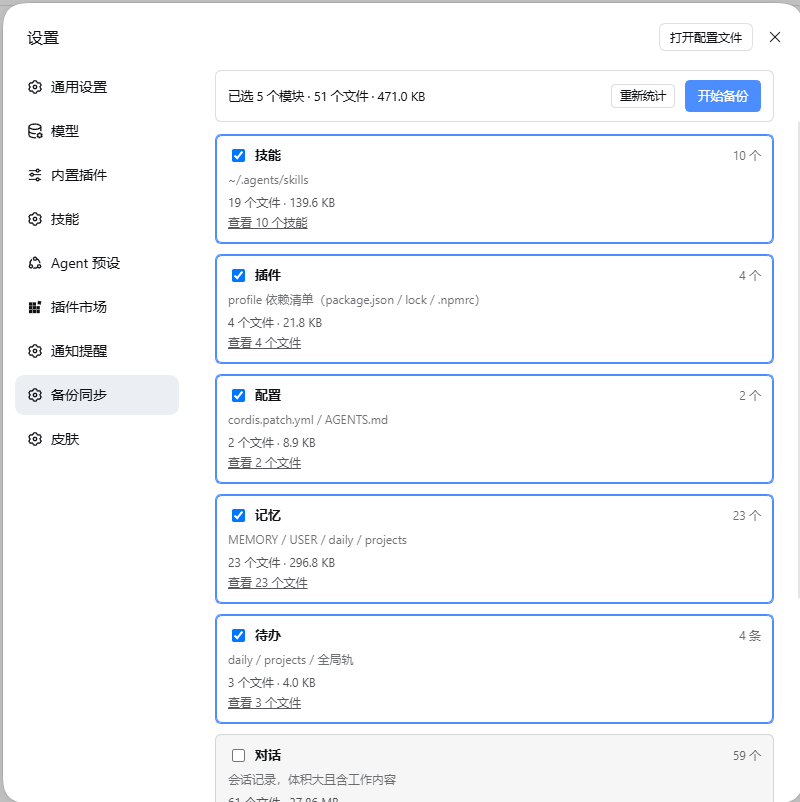Image resolution: width=800 pixels, height=802 pixels.
Task: Click MEMORY / USER / daily / projects text
Action: (x=317, y=540)
